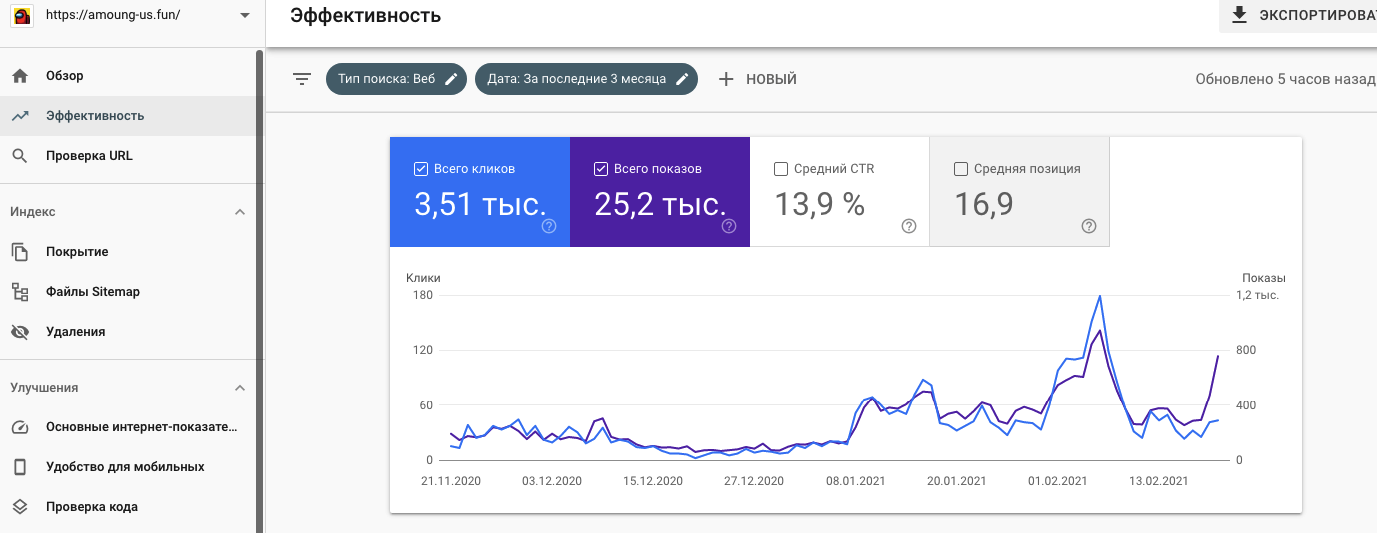Click the pages icon beside Покрытие

pyautogui.click(x=19, y=252)
